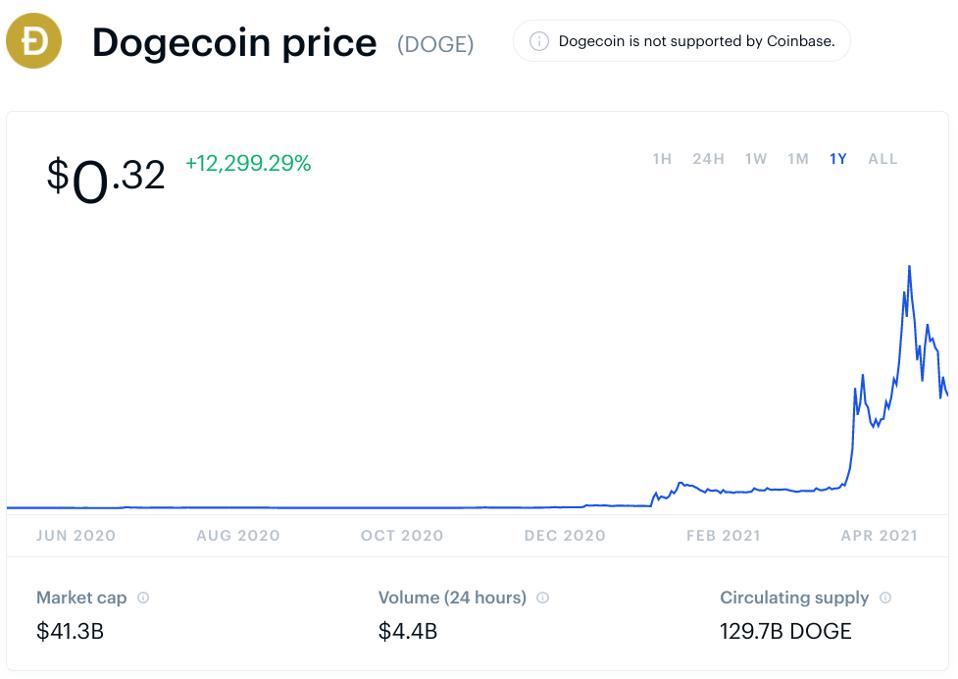The width and height of the screenshot is (958, 679).
Task: Click the JUN 2020 axis label
Action: click(x=76, y=536)
